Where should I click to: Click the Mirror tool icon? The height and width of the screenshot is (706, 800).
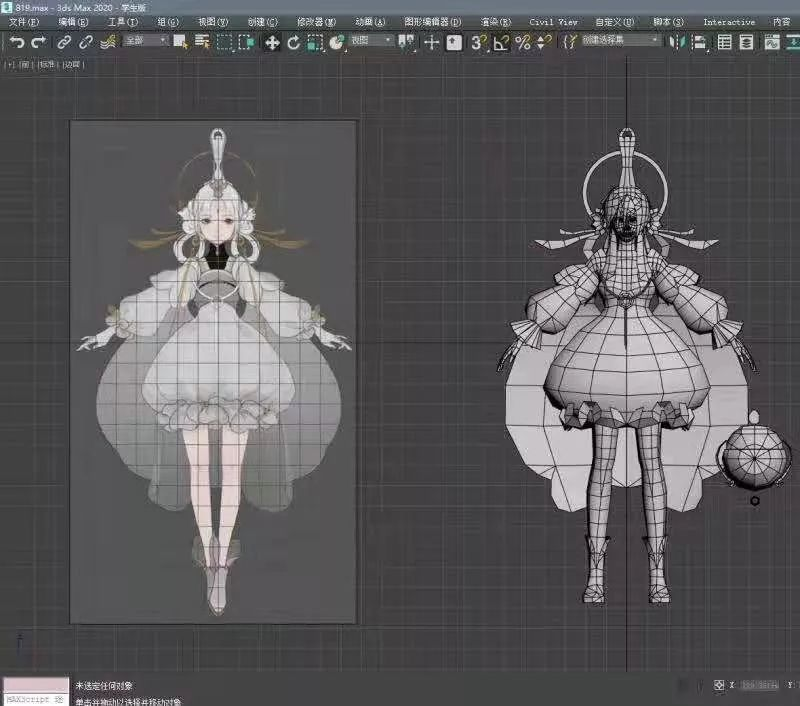tap(677, 42)
